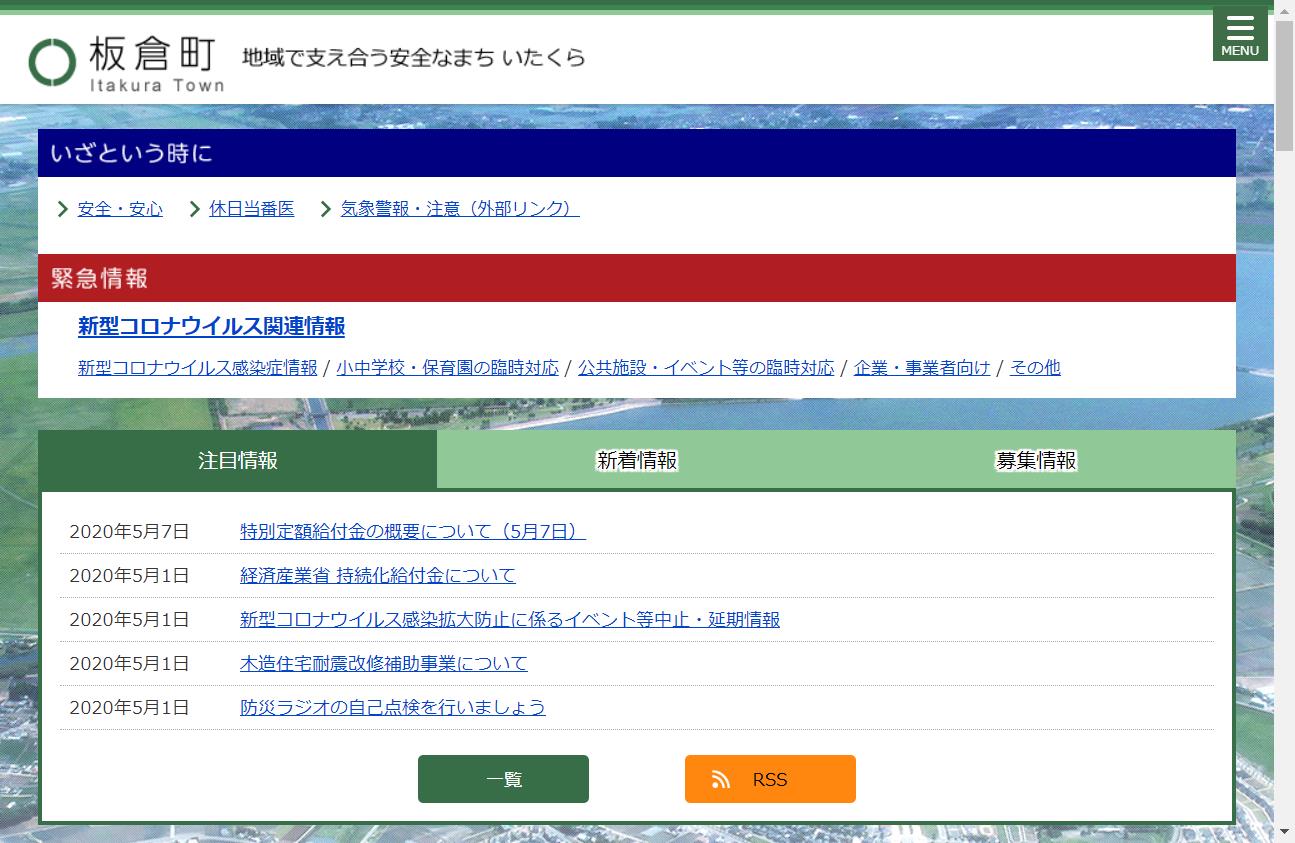Open 公共施設・イベント等の臨時対応 link
The height and width of the screenshot is (843, 1295).
pyautogui.click(x=705, y=368)
